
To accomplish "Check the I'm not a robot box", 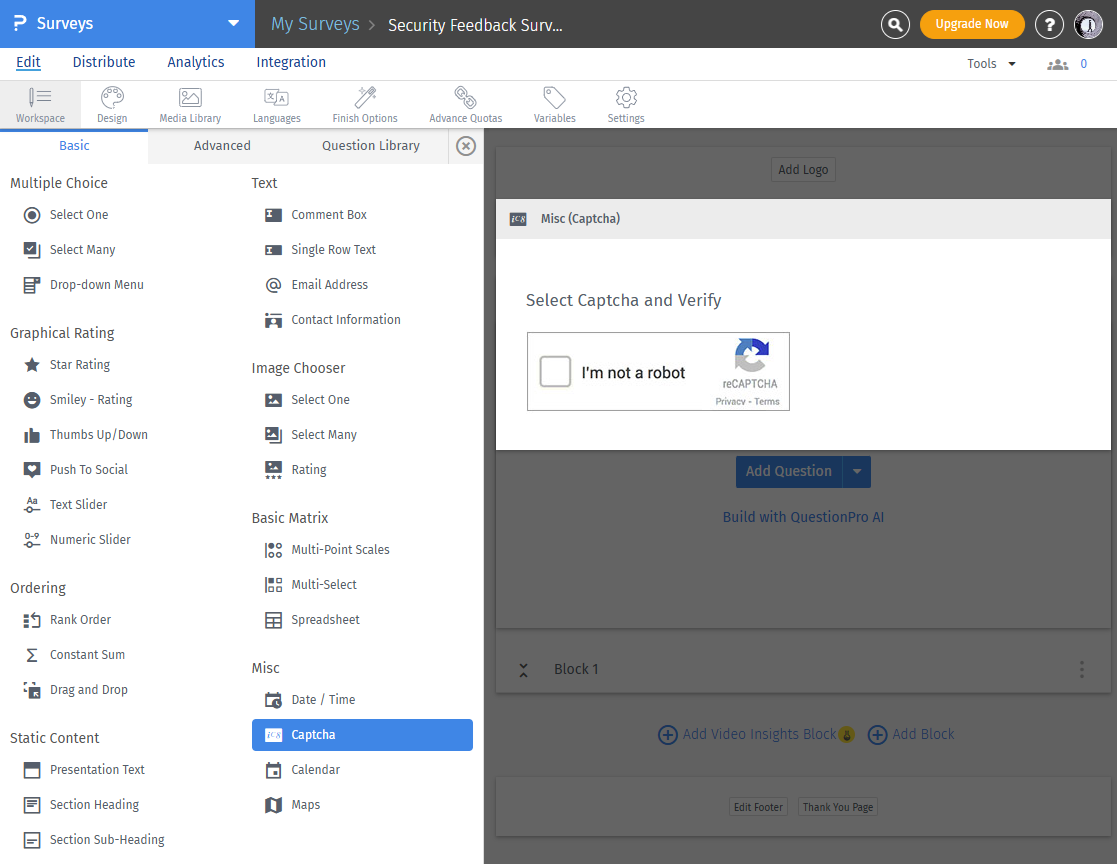I will (555, 371).
